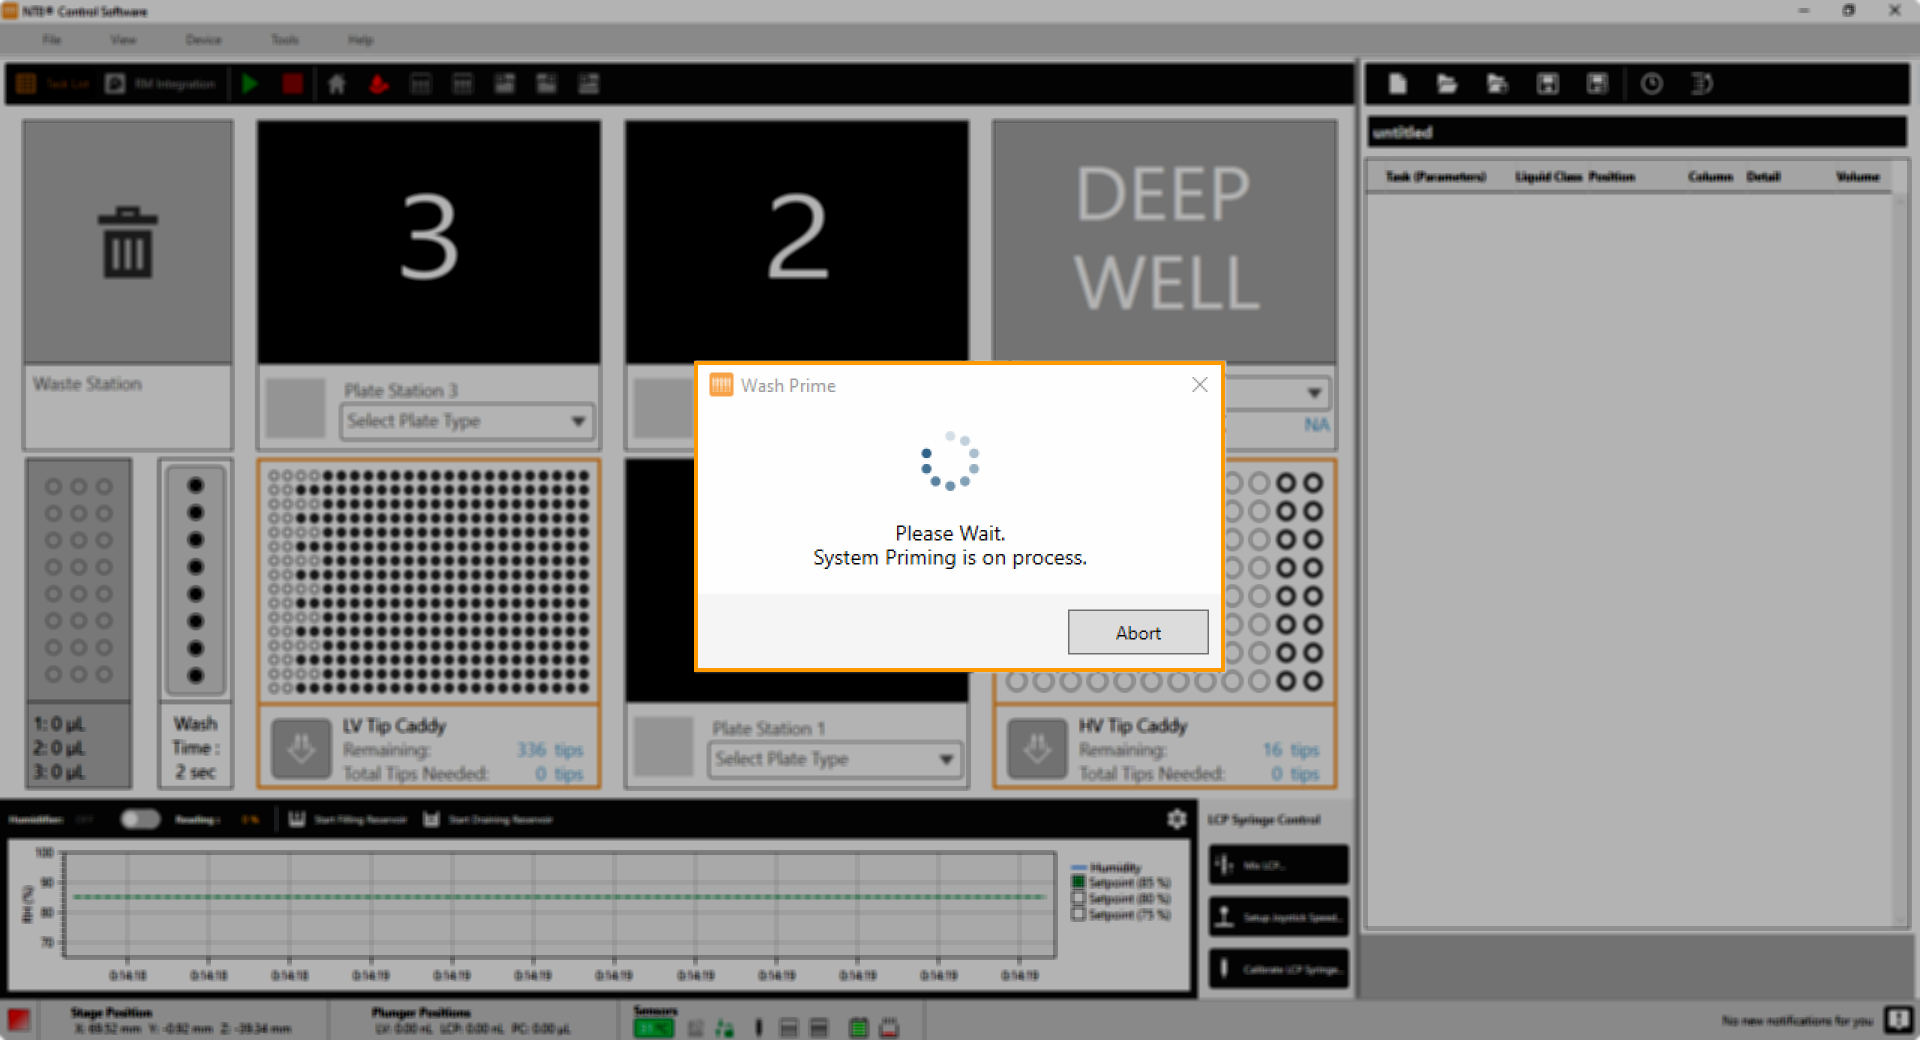Screen dimensions: 1920x1040
Task: Click Abort in Wash Prime dialog
Action: 1137,633
